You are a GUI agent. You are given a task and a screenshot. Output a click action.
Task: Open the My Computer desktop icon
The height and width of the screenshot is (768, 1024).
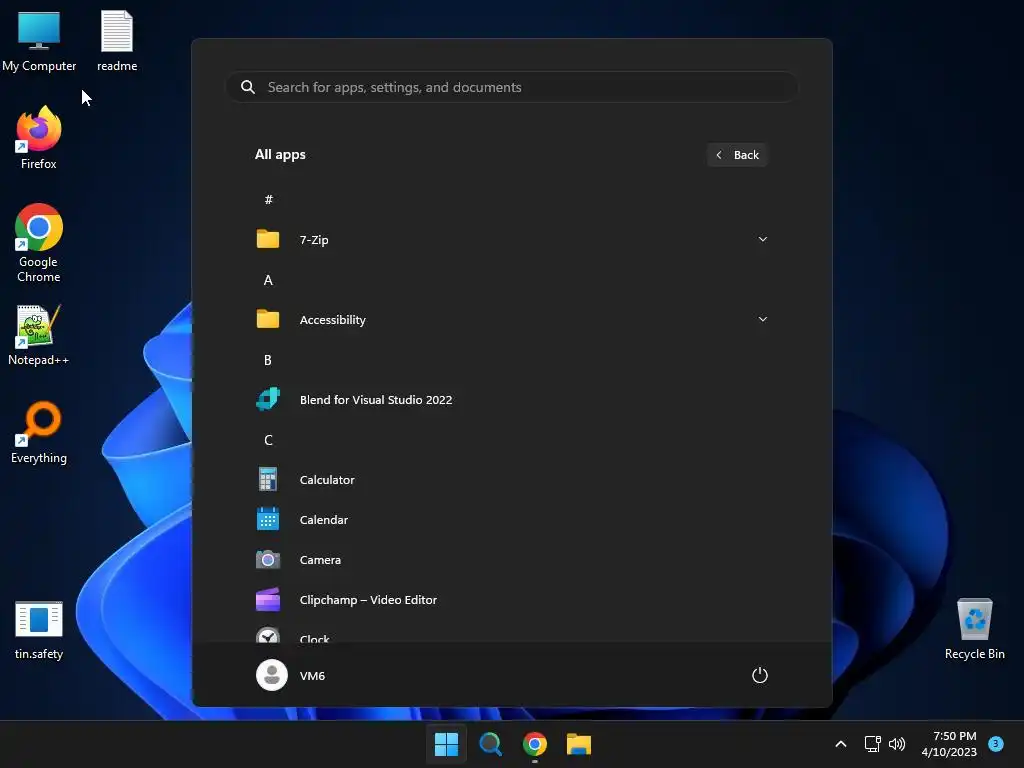coord(39,40)
